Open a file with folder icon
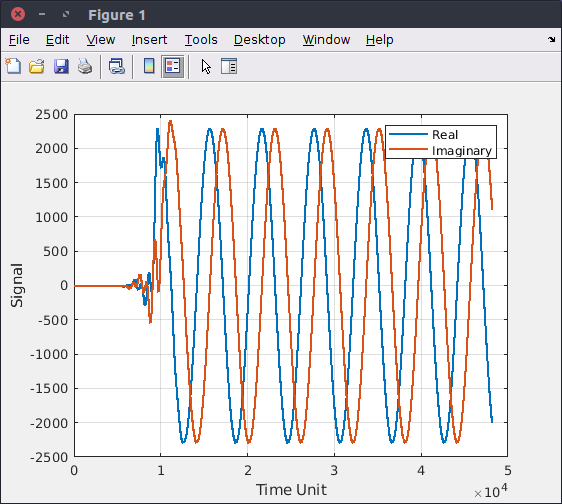The width and height of the screenshot is (562, 504). (37, 66)
